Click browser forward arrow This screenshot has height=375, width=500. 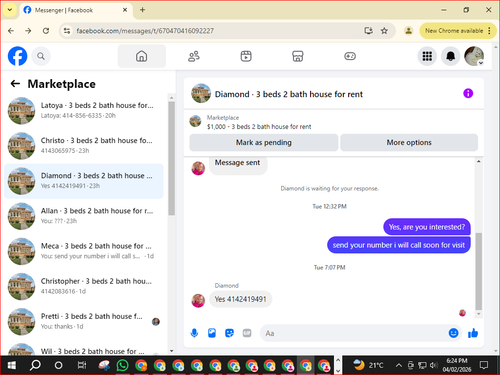pyautogui.click(x=28, y=31)
